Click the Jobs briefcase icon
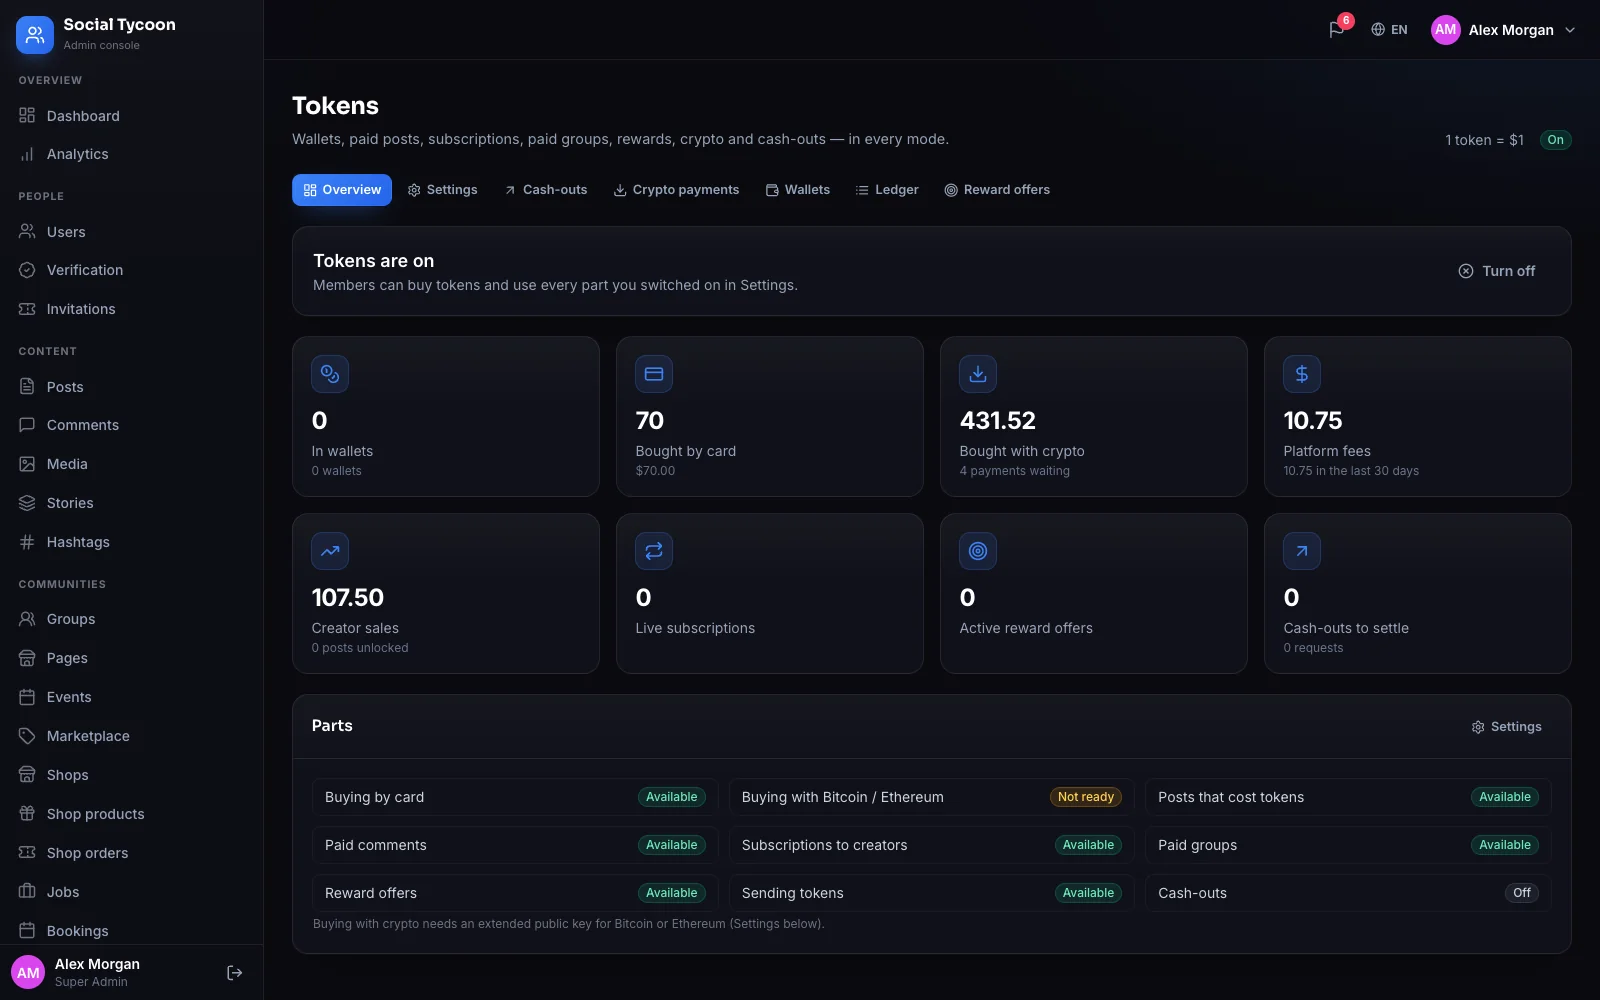The width and height of the screenshot is (1600, 1000). (x=27, y=892)
